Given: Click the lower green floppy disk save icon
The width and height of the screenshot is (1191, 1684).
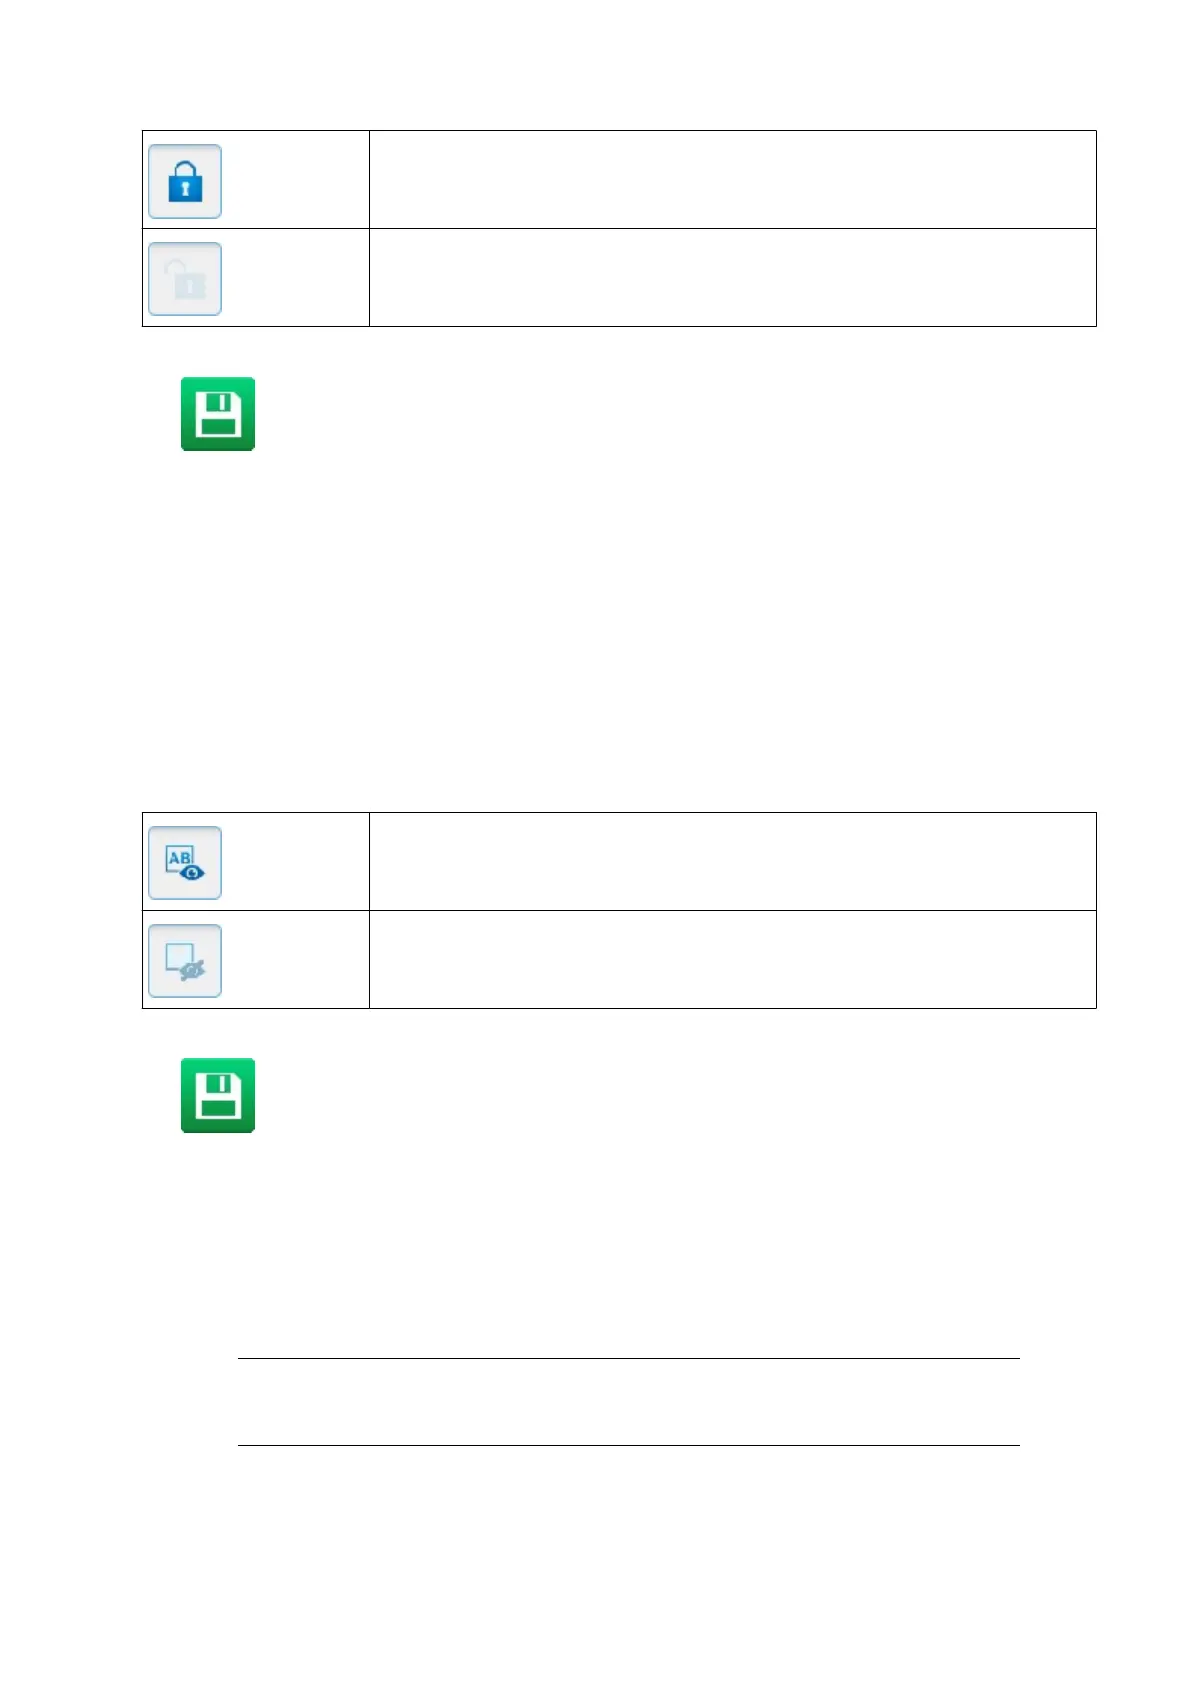Looking at the screenshot, I should tap(218, 1095).
